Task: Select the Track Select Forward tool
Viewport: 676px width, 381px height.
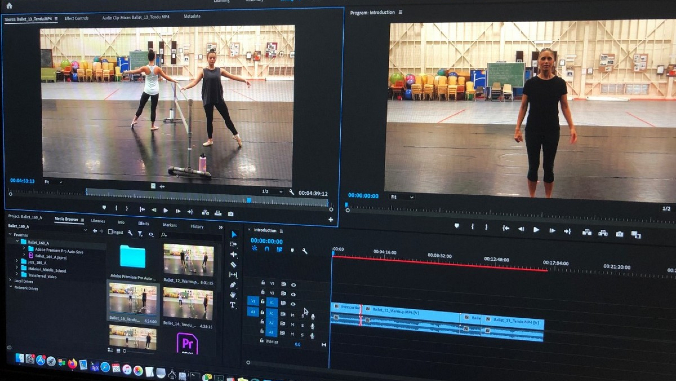Action: (x=234, y=244)
